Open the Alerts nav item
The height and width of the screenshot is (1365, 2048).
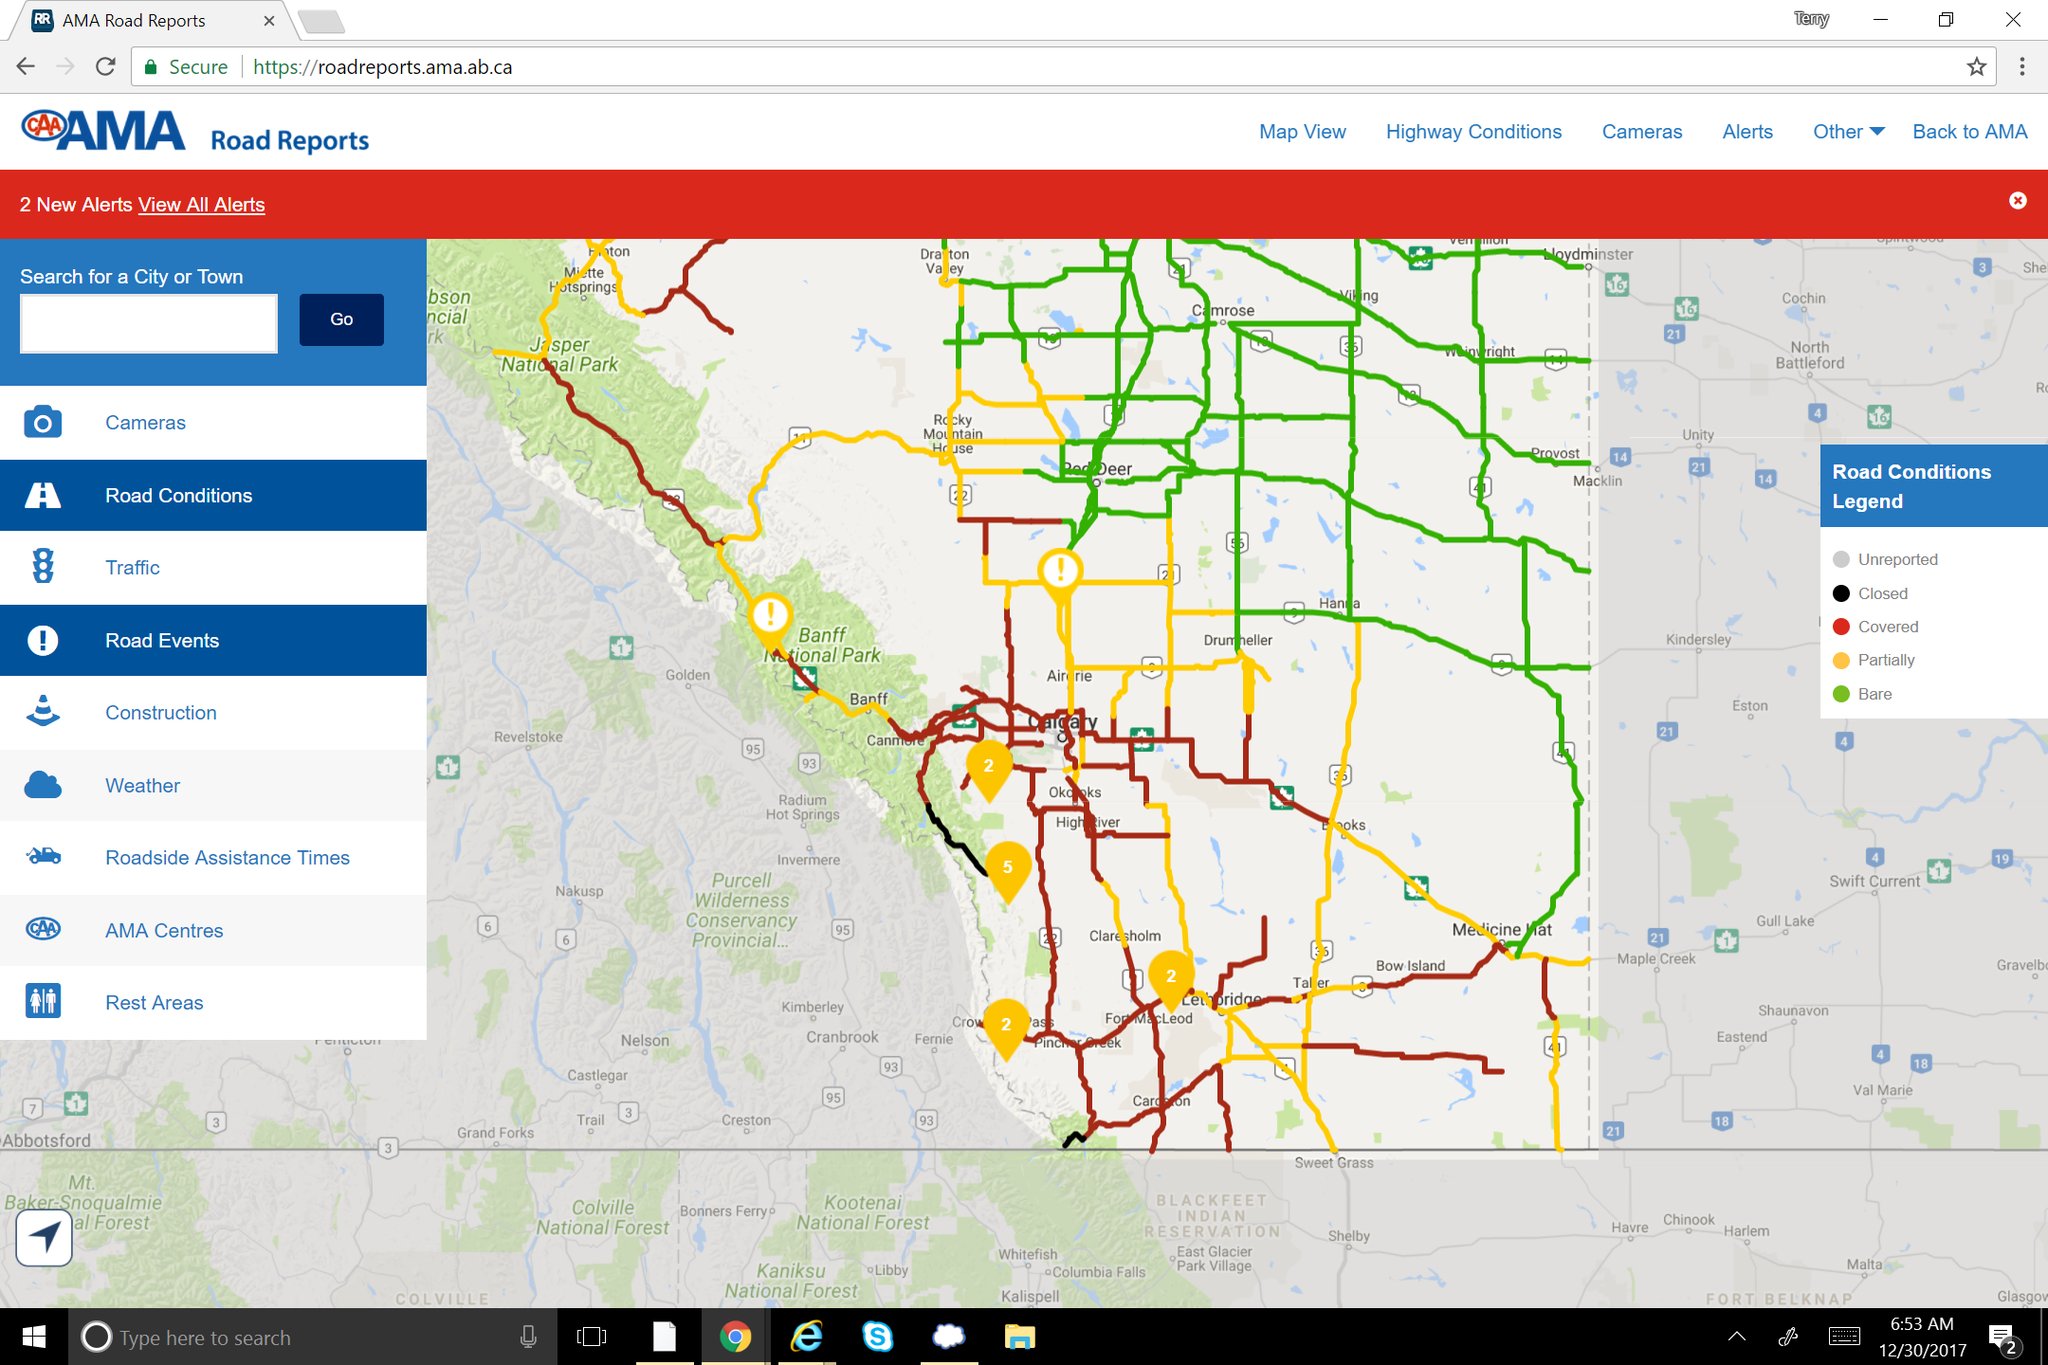click(x=1747, y=131)
